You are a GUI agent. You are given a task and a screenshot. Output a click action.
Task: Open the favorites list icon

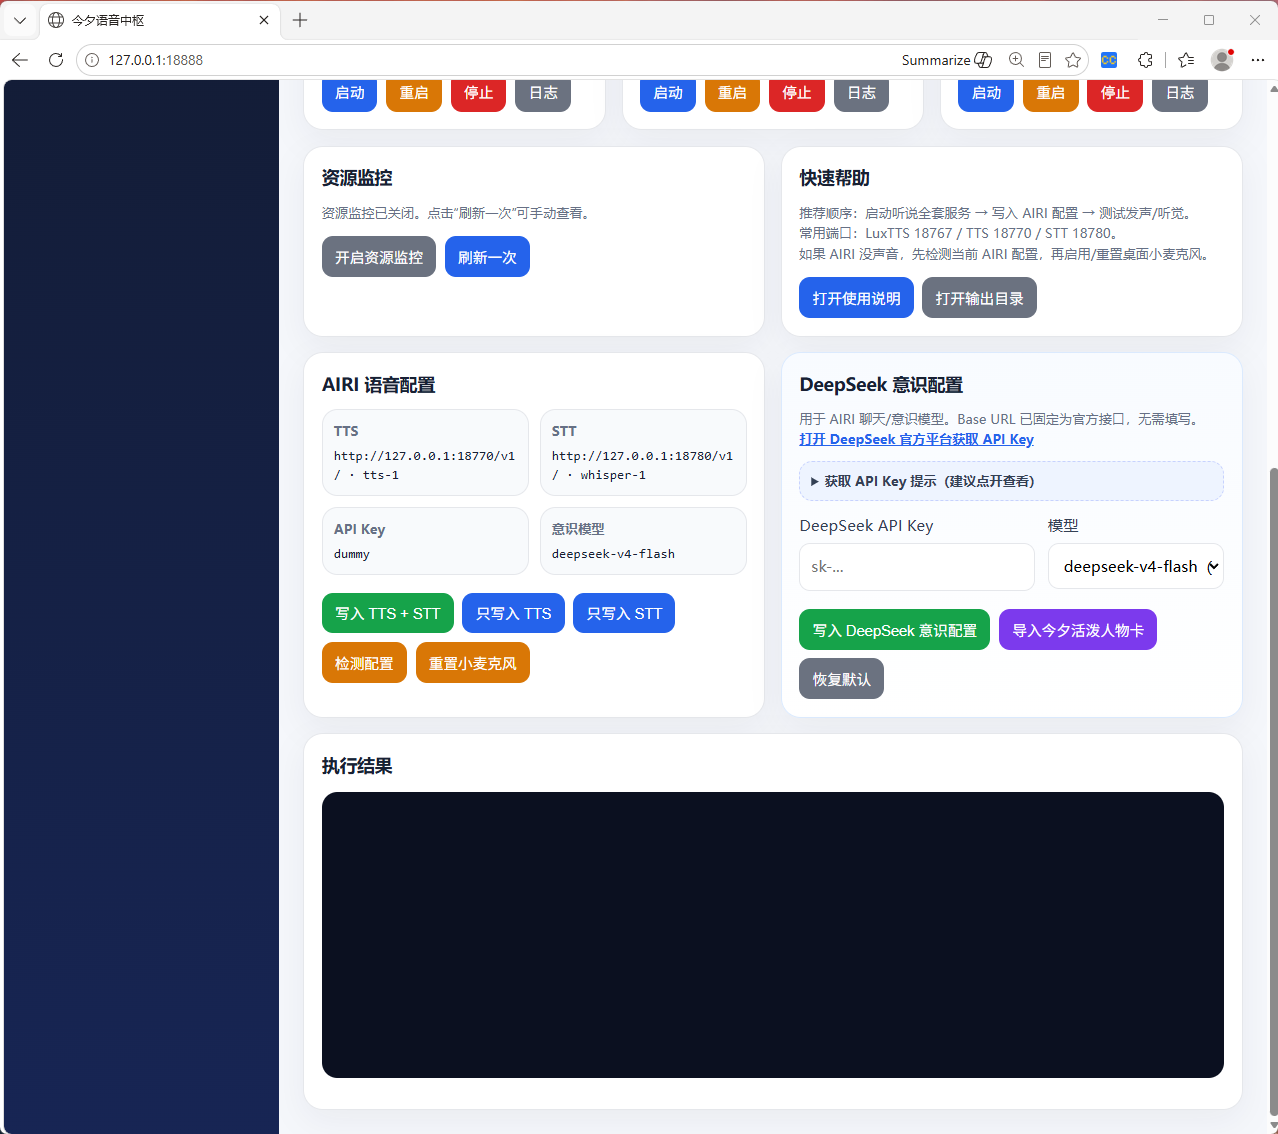pyautogui.click(x=1186, y=60)
